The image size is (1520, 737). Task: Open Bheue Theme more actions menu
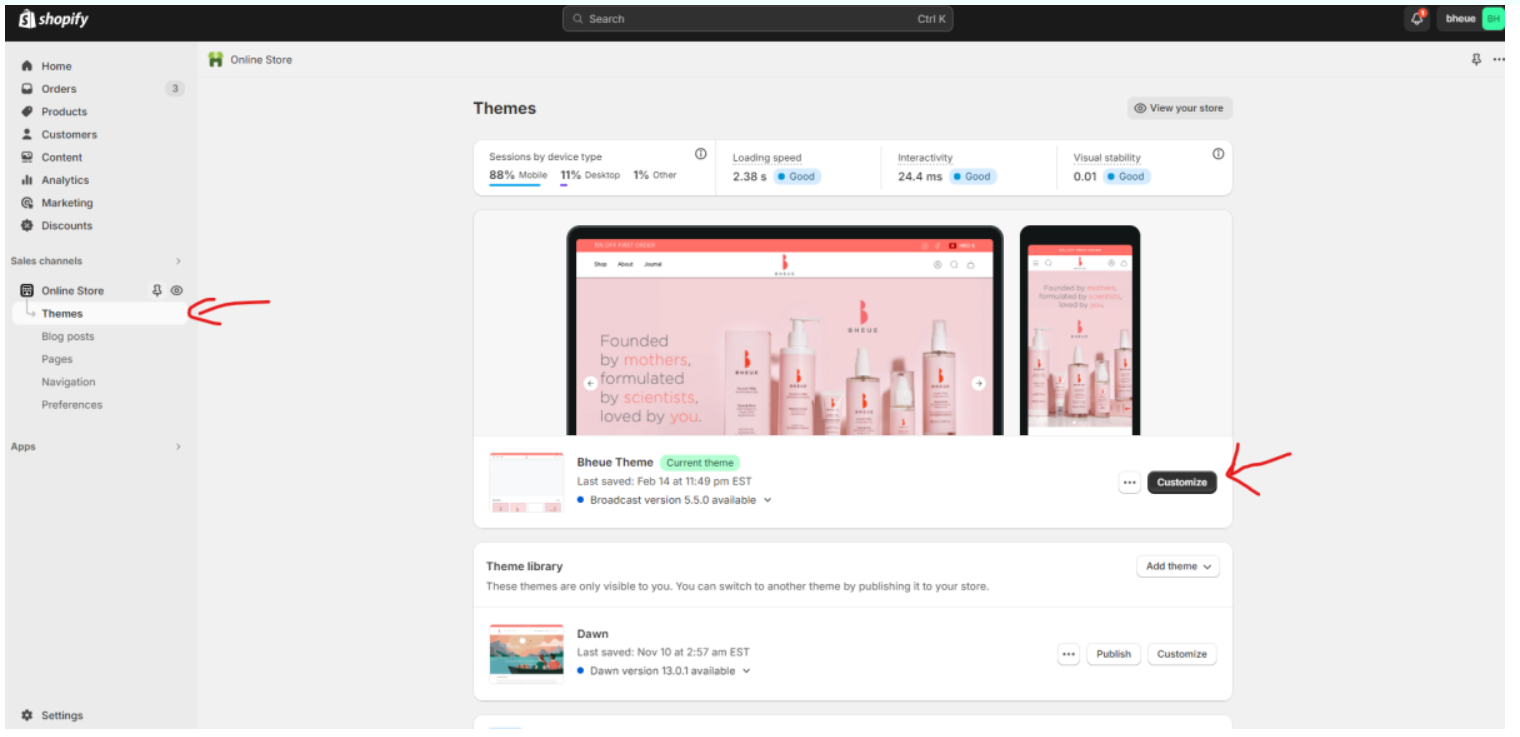coord(1130,483)
